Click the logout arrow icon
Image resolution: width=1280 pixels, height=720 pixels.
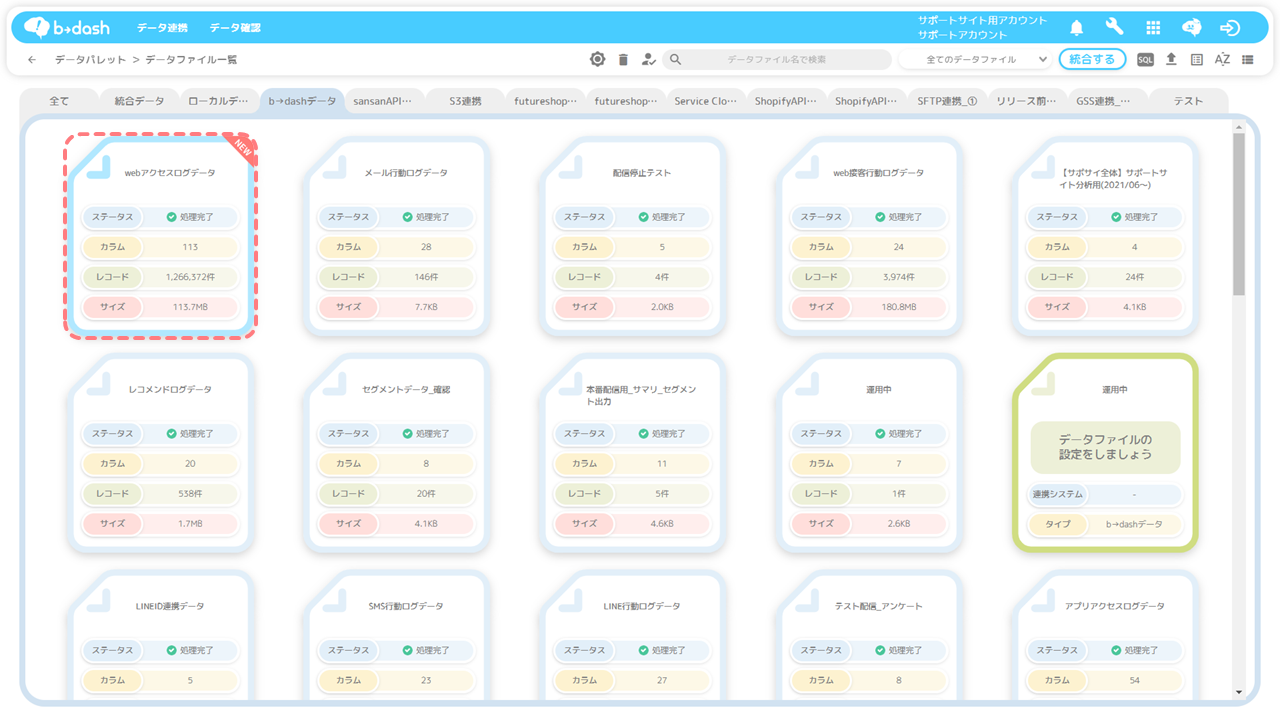click(1230, 27)
